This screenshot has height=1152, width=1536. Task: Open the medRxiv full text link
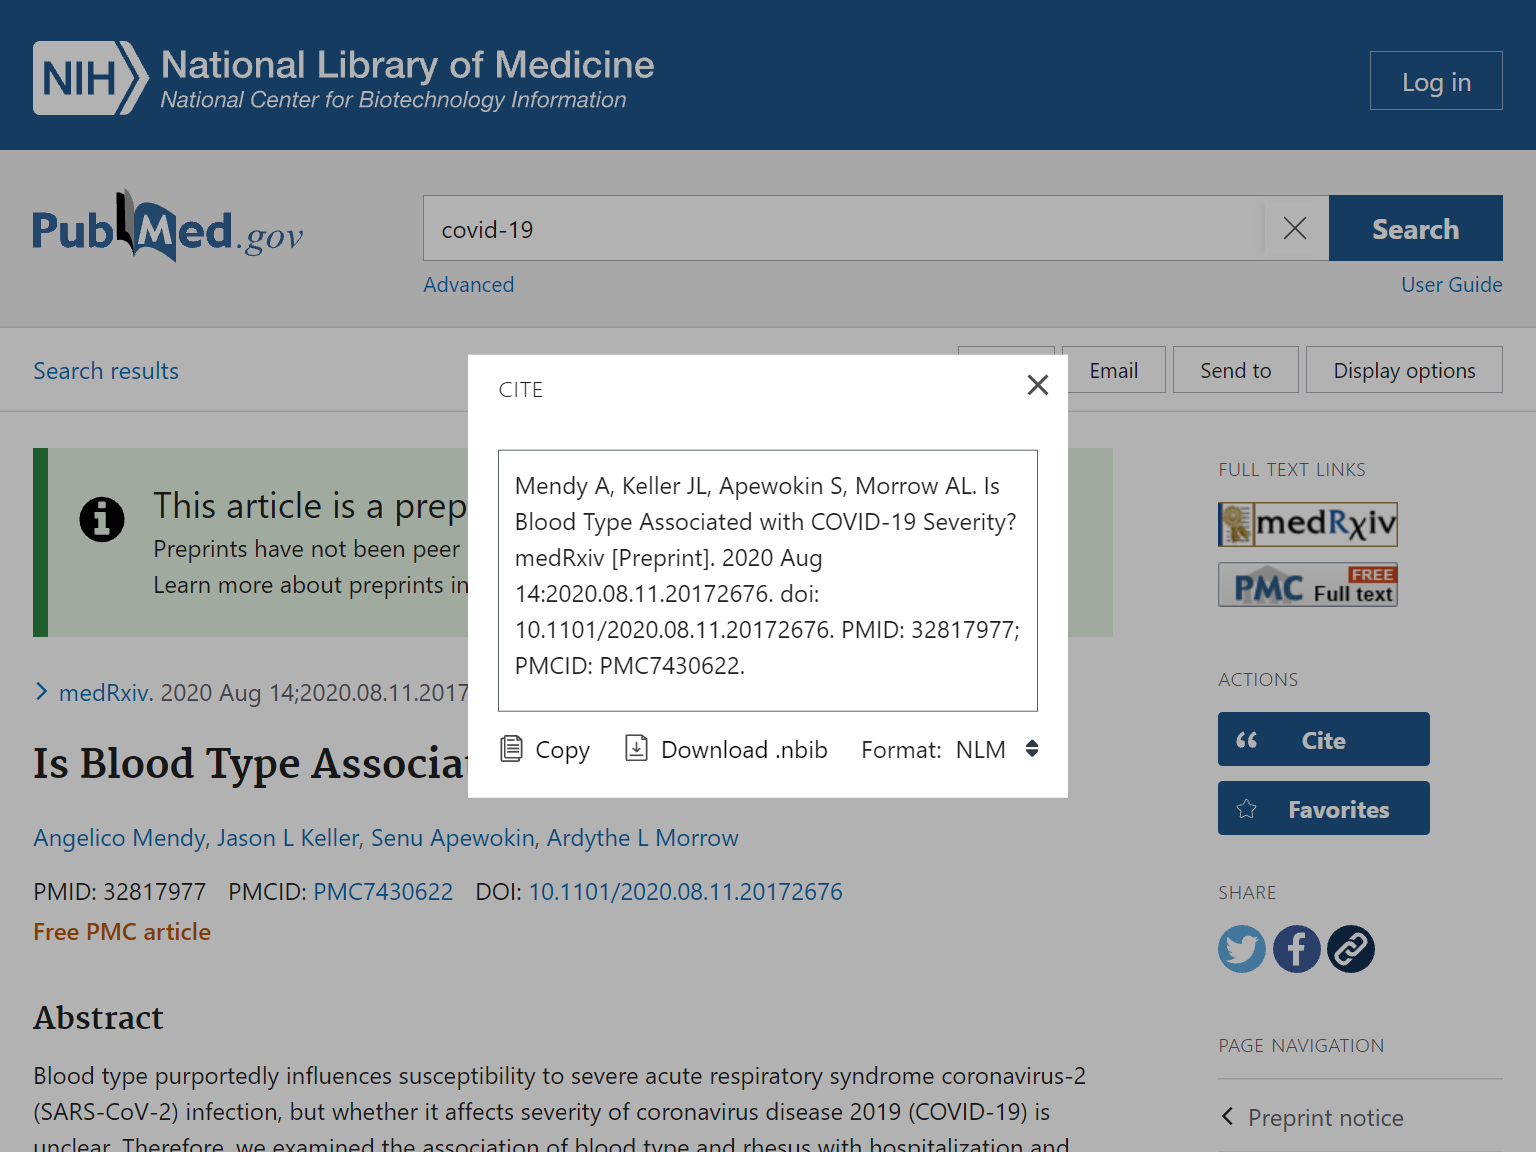tap(1307, 524)
